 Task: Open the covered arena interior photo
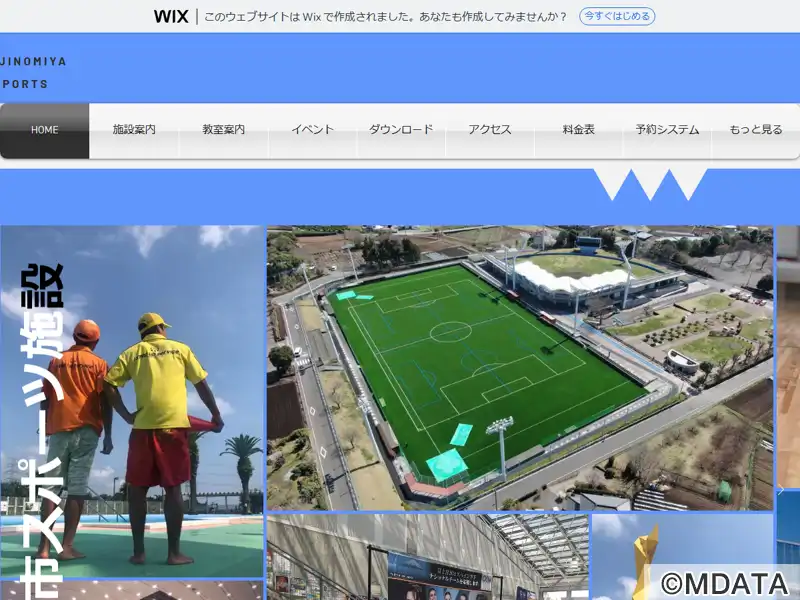pyautogui.click(x=428, y=557)
